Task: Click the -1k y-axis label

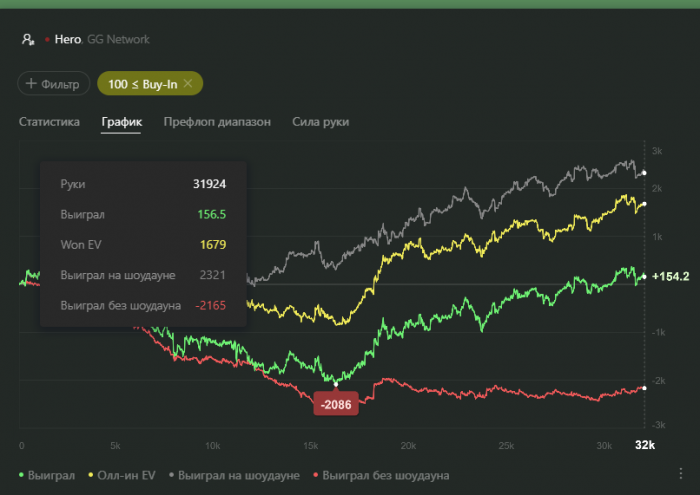Action: (658, 332)
